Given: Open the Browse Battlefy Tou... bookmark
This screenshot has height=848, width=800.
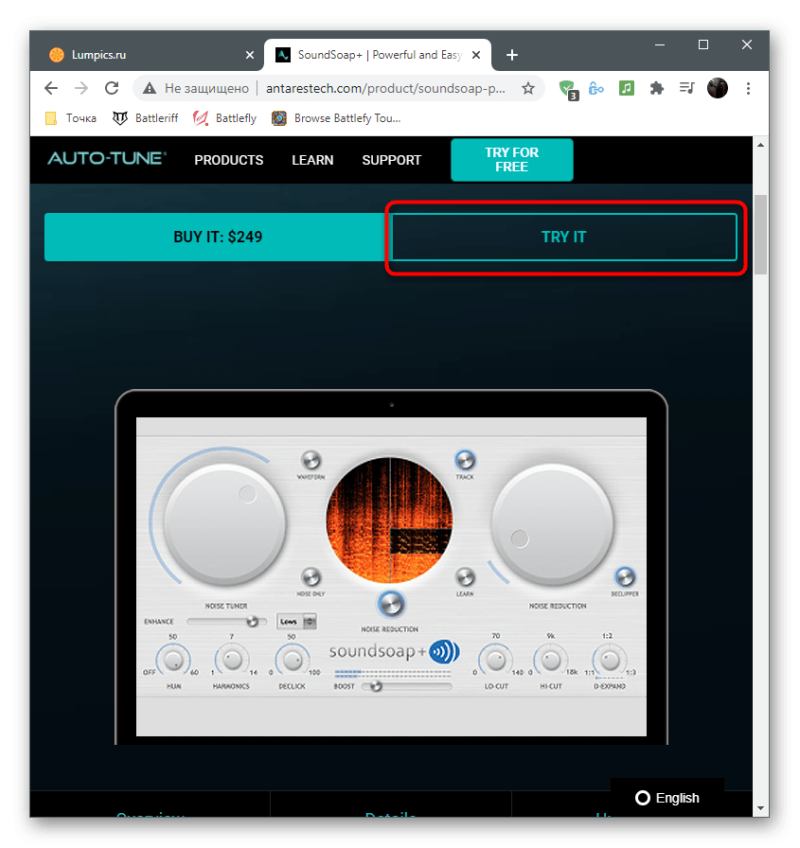Looking at the screenshot, I should pyautogui.click(x=336, y=118).
